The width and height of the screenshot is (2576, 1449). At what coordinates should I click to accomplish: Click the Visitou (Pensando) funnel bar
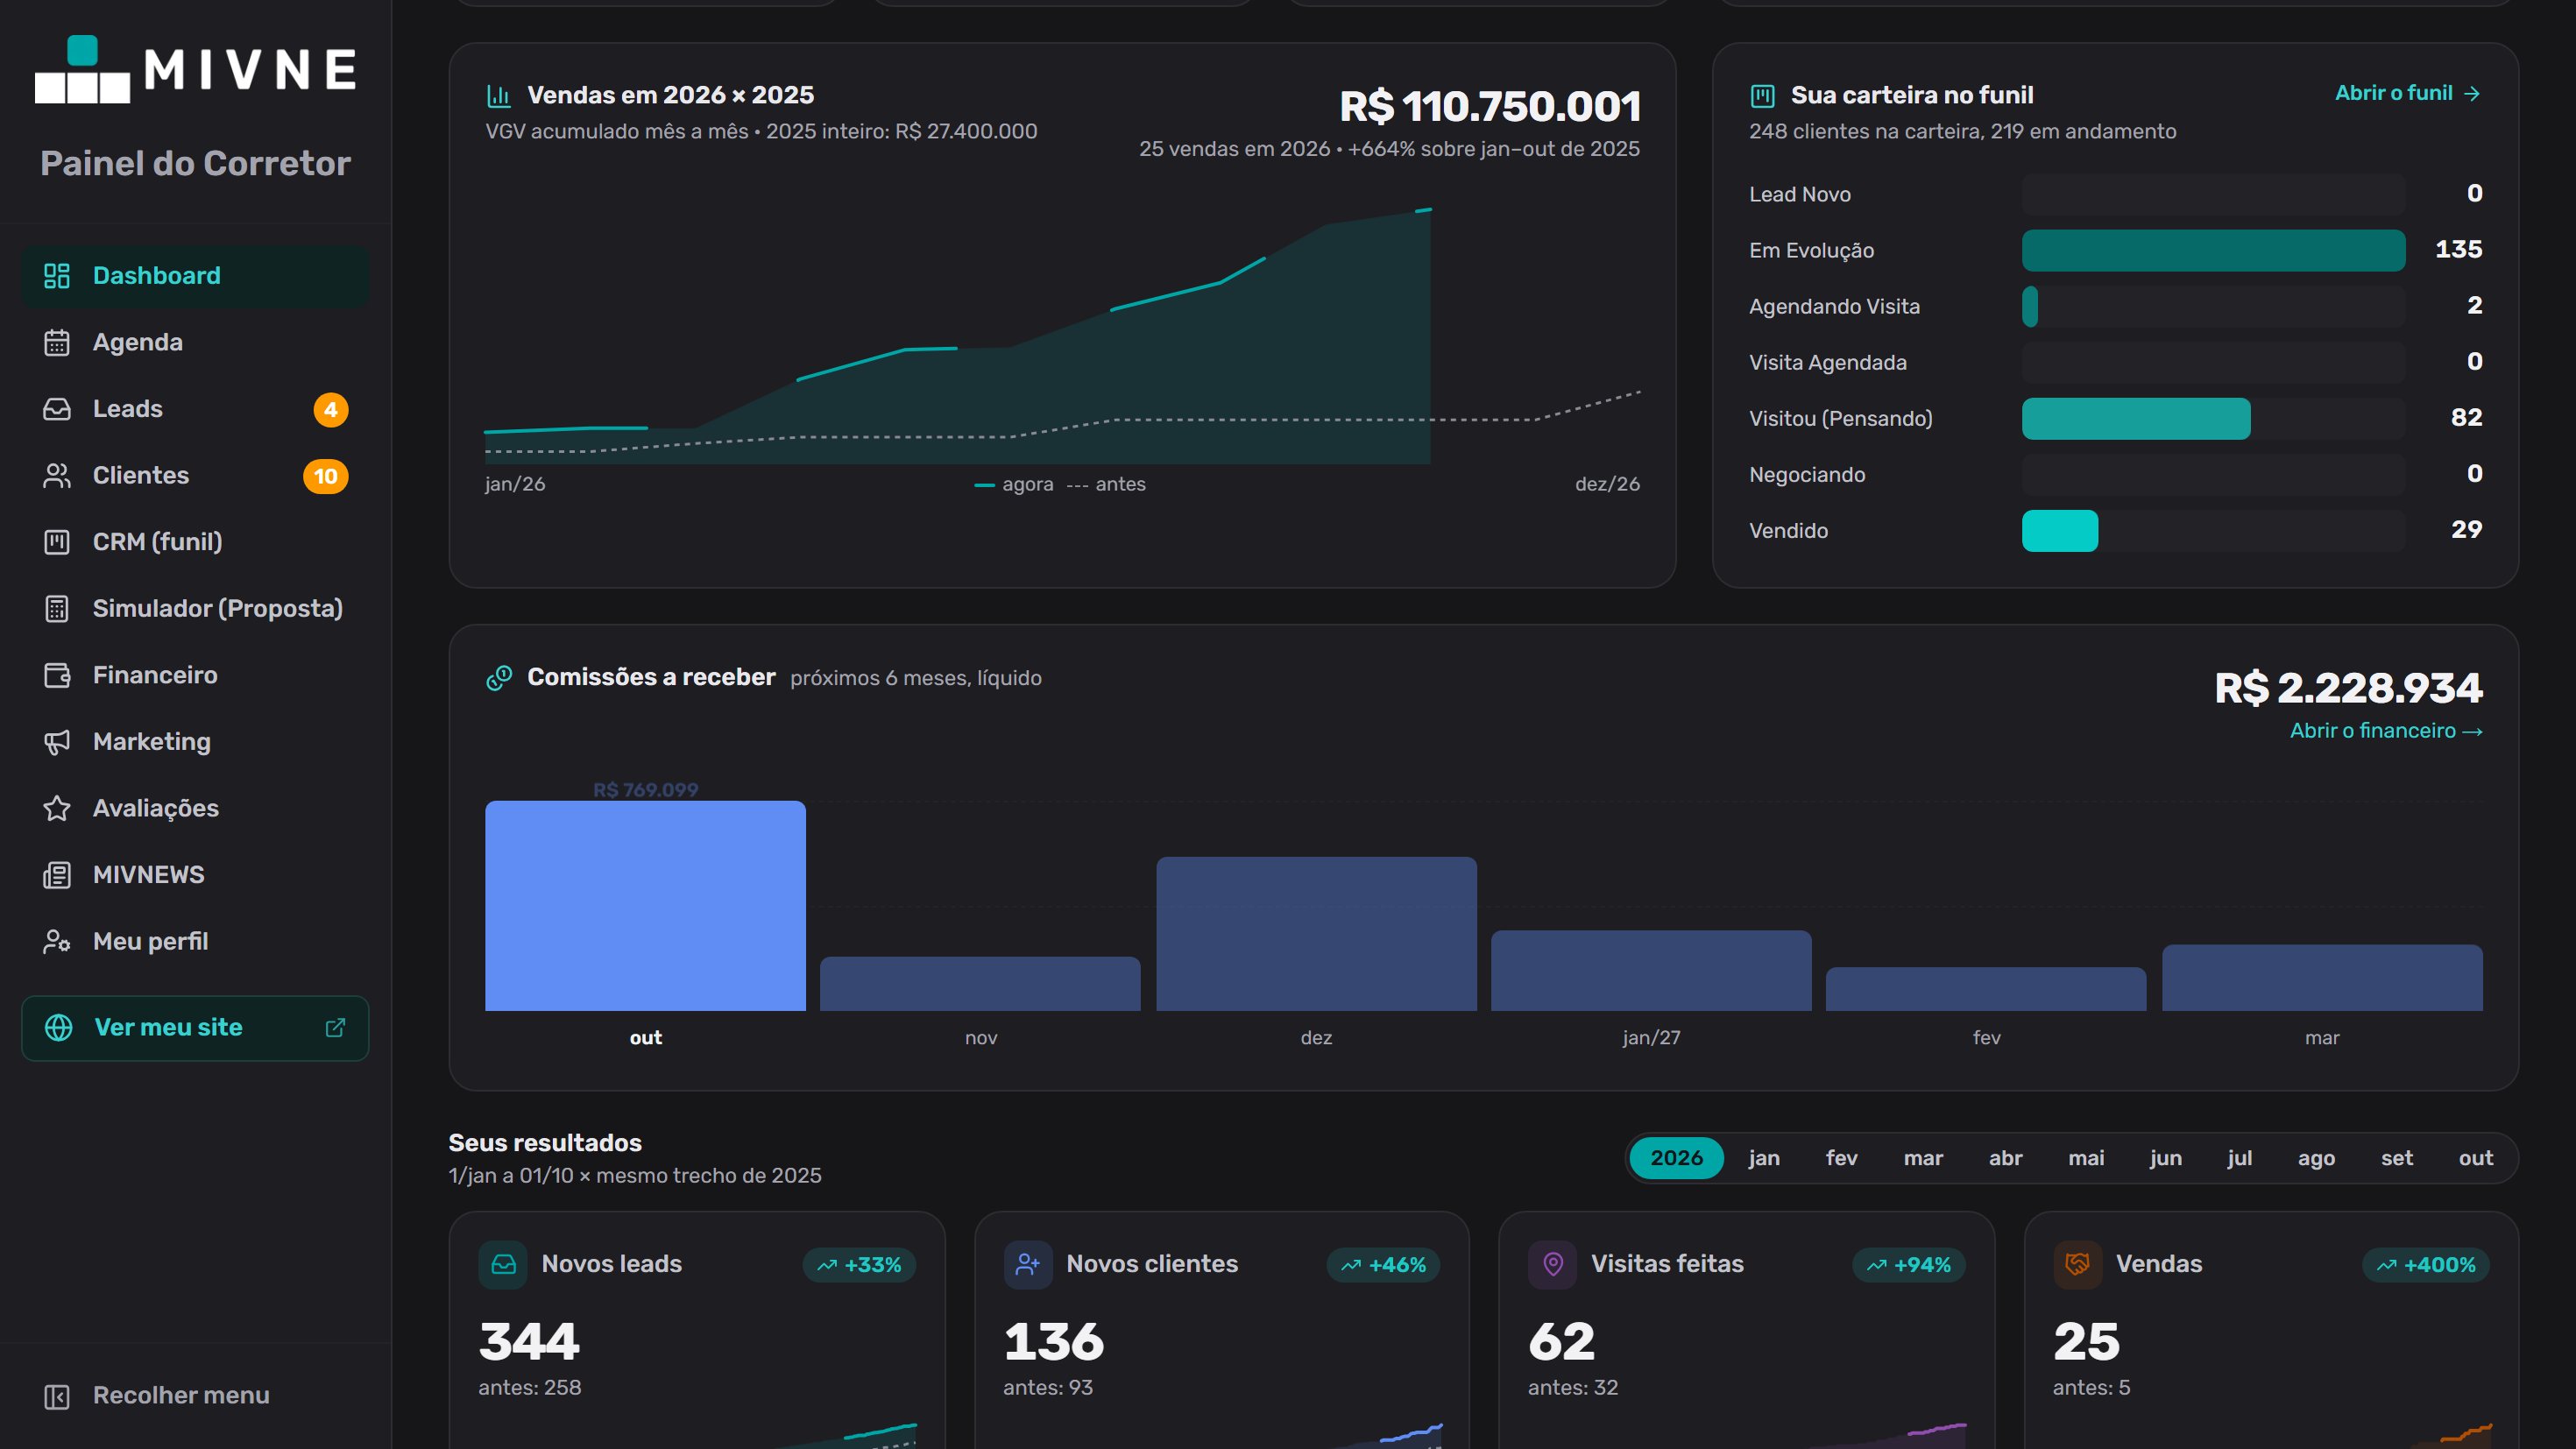2136,418
